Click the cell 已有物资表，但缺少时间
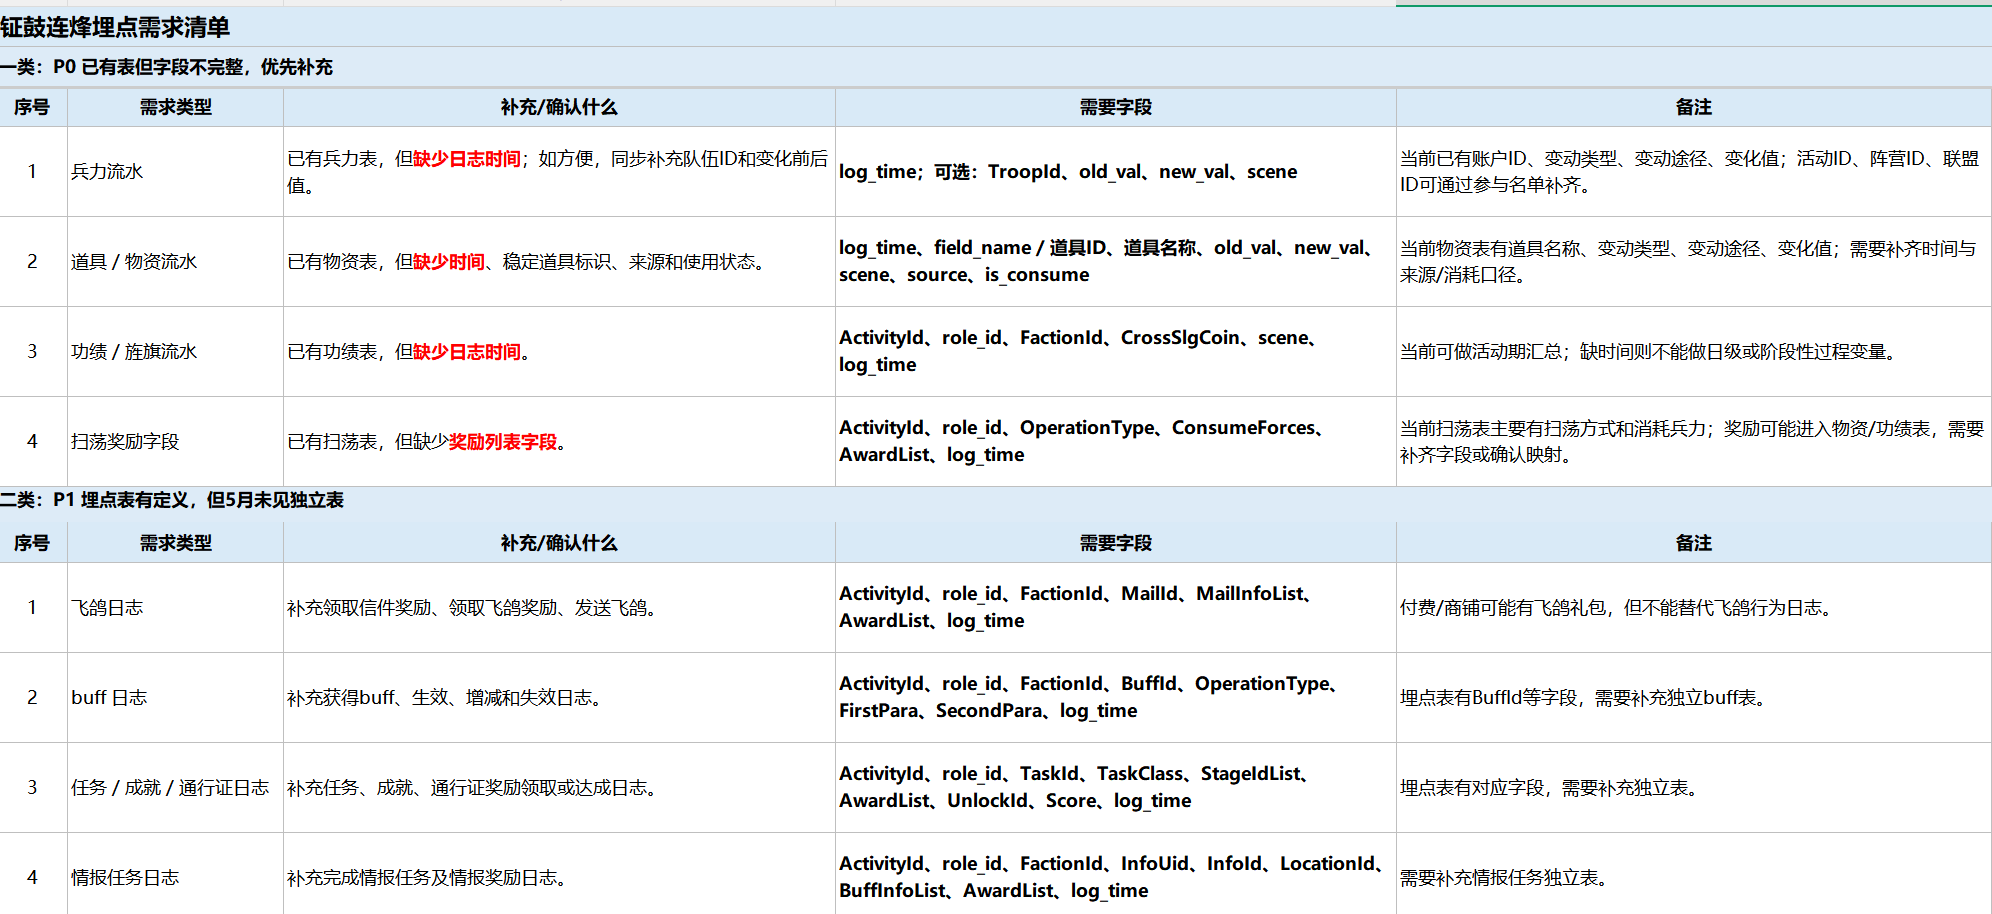 point(559,262)
